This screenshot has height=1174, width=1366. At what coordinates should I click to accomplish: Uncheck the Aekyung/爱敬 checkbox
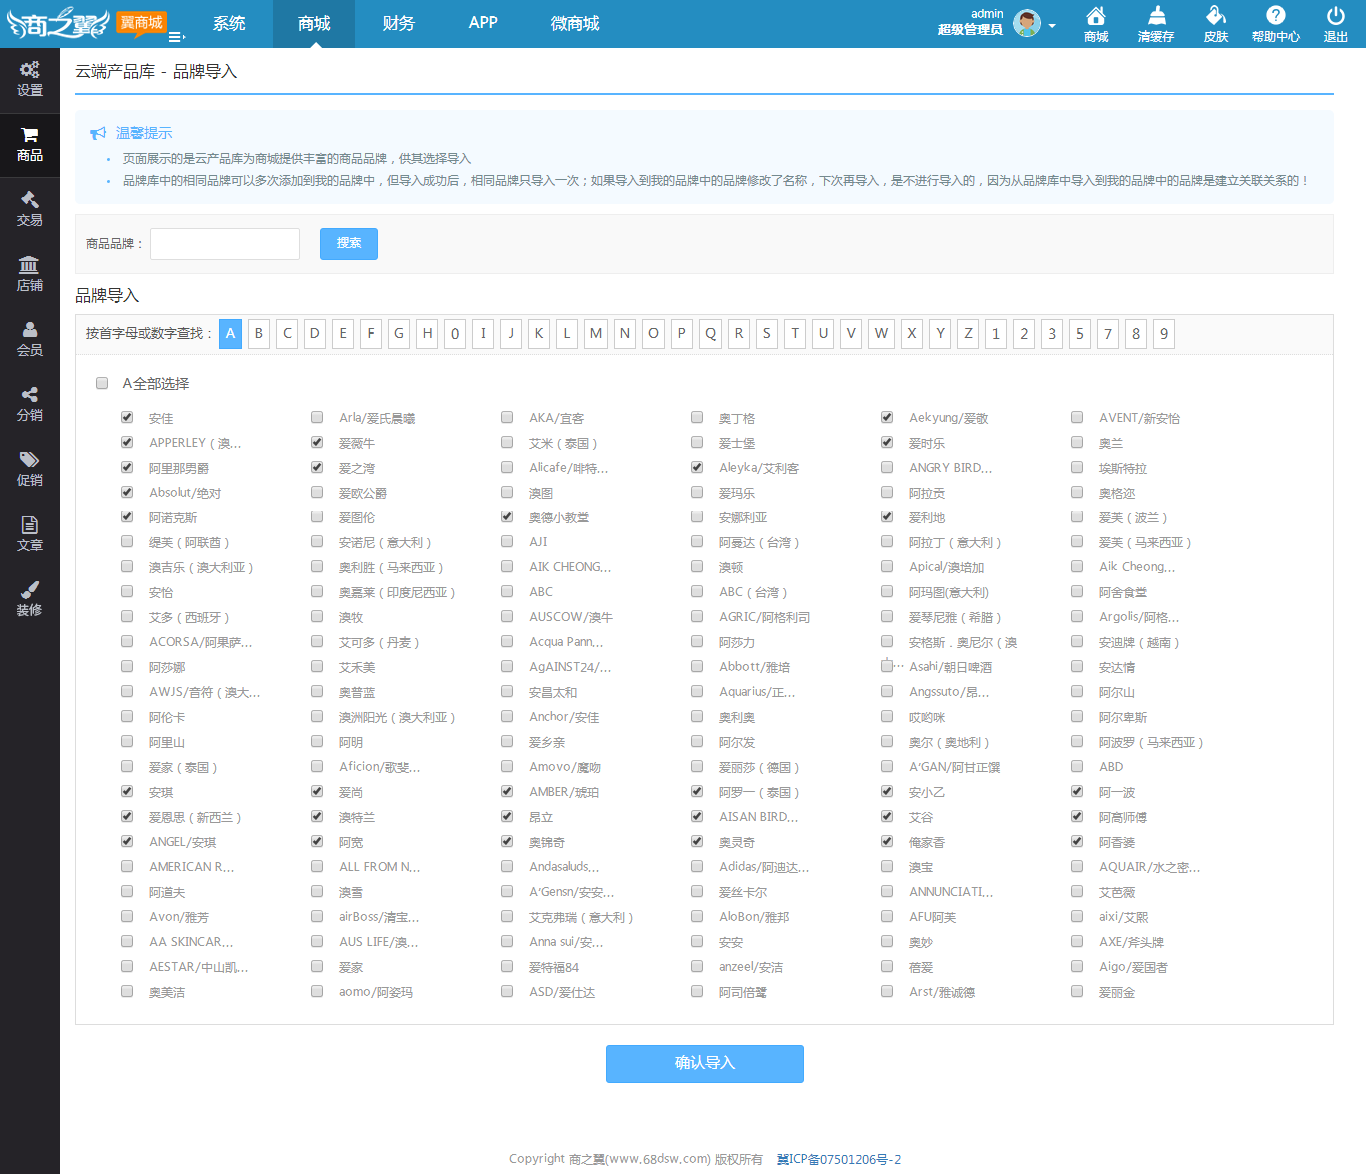click(887, 417)
